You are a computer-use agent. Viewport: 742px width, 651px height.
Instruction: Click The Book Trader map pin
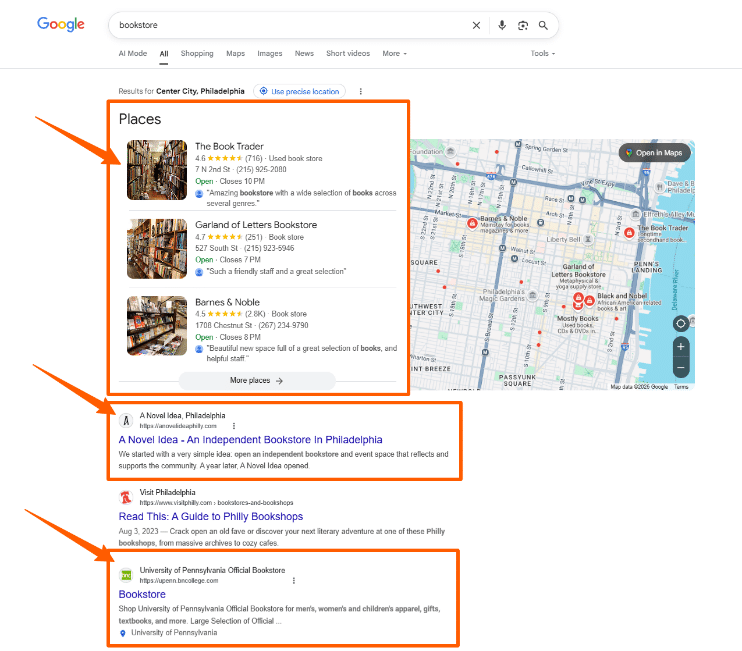[x=629, y=232]
